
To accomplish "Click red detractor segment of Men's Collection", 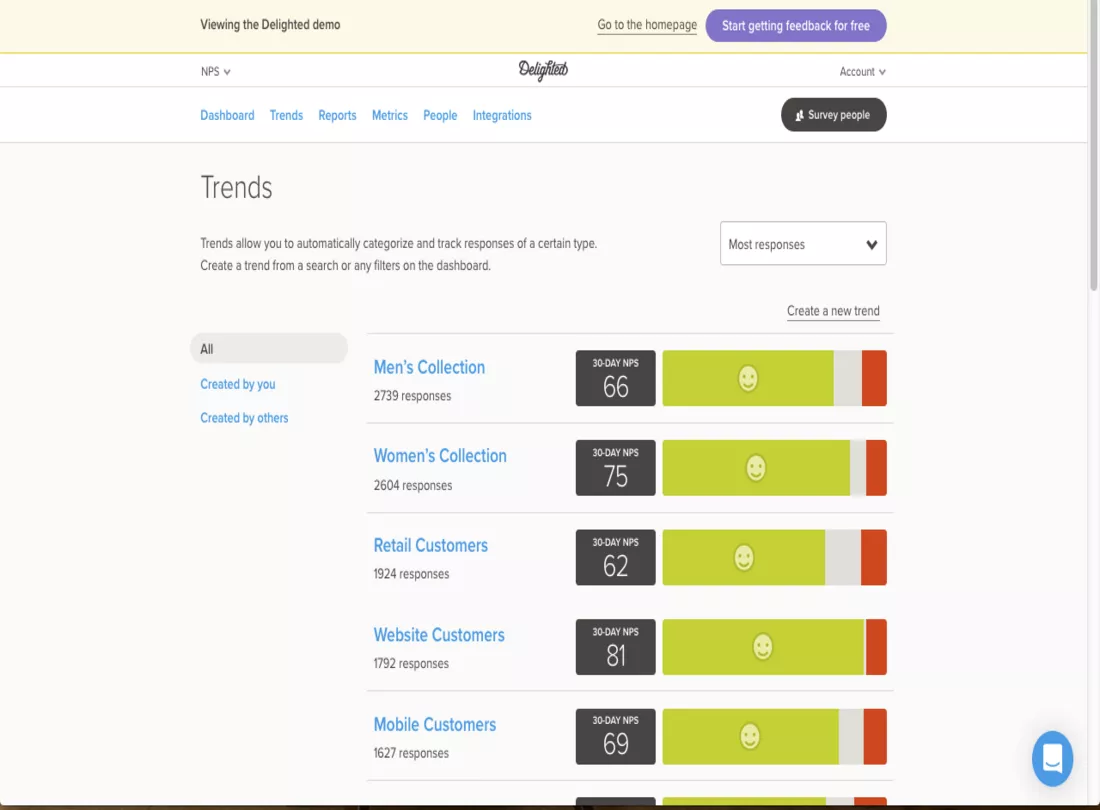I will point(874,378).
